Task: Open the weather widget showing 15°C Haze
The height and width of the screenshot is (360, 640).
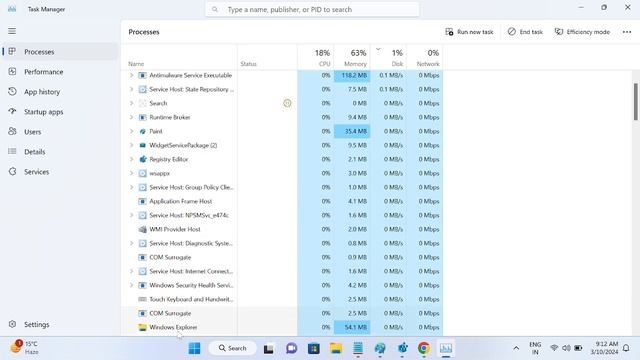Action: [24, 348]
